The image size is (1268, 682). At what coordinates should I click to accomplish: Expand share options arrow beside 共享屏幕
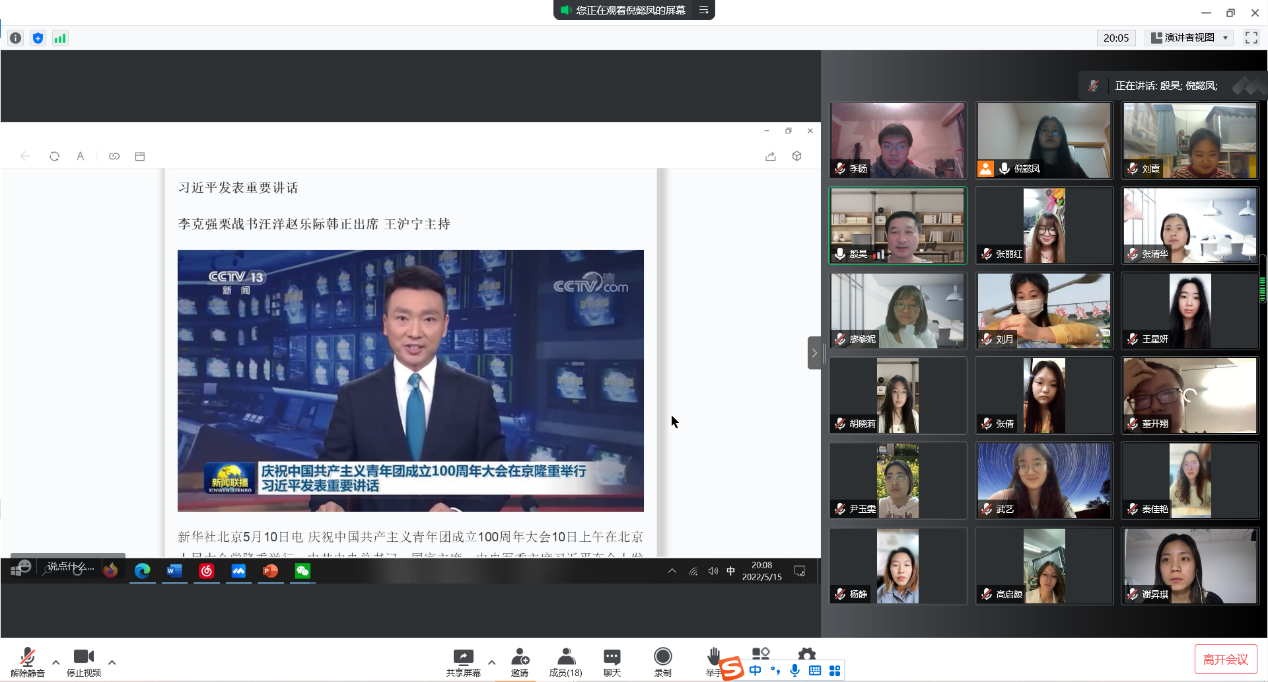[x=491, y=662]
